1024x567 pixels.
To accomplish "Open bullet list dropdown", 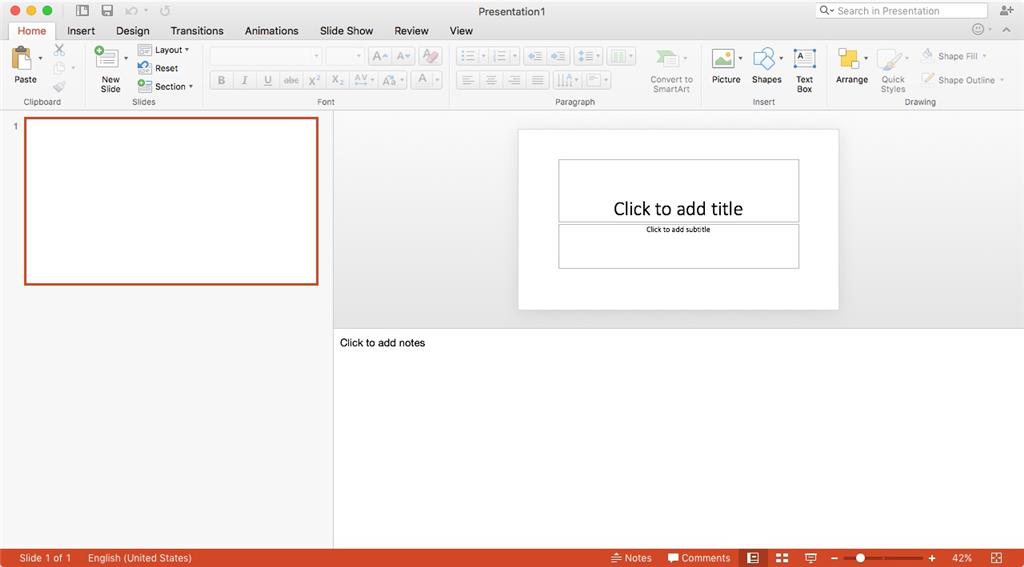I will click(484, 57).
